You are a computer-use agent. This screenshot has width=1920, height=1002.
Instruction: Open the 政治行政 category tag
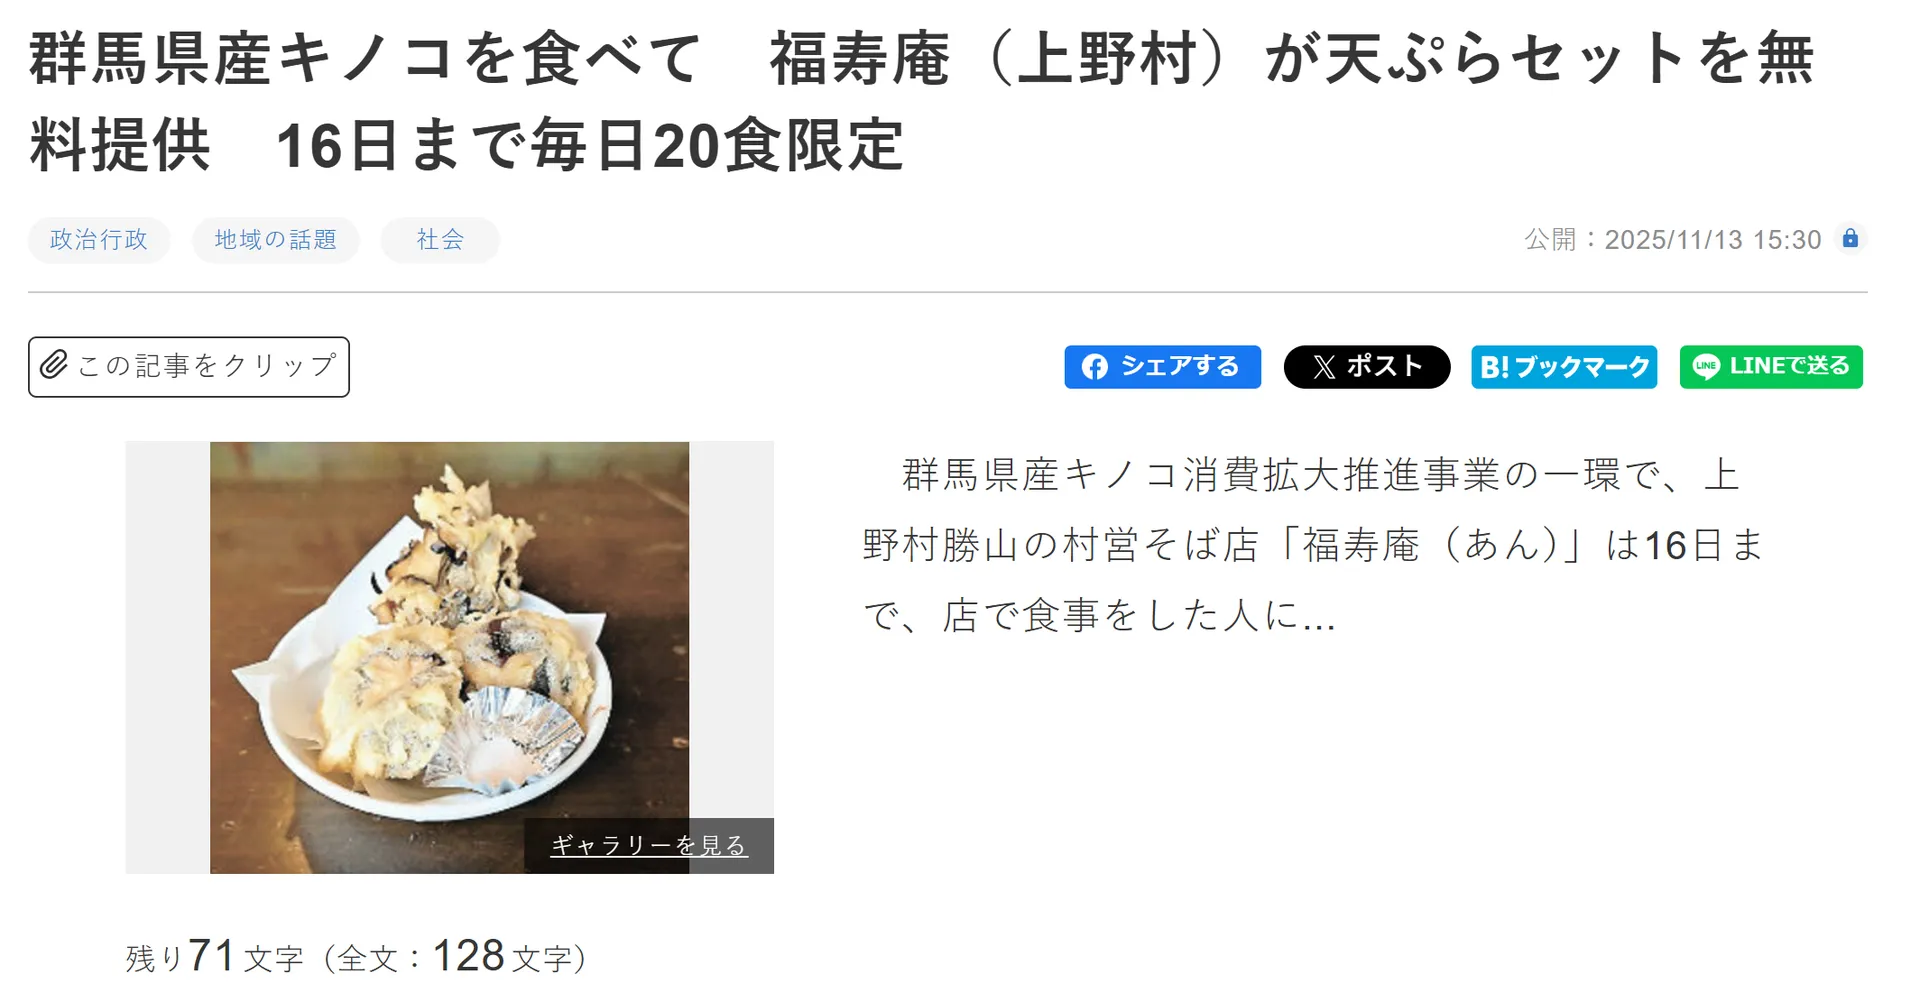pyautogui.click(x=99, y=240)
